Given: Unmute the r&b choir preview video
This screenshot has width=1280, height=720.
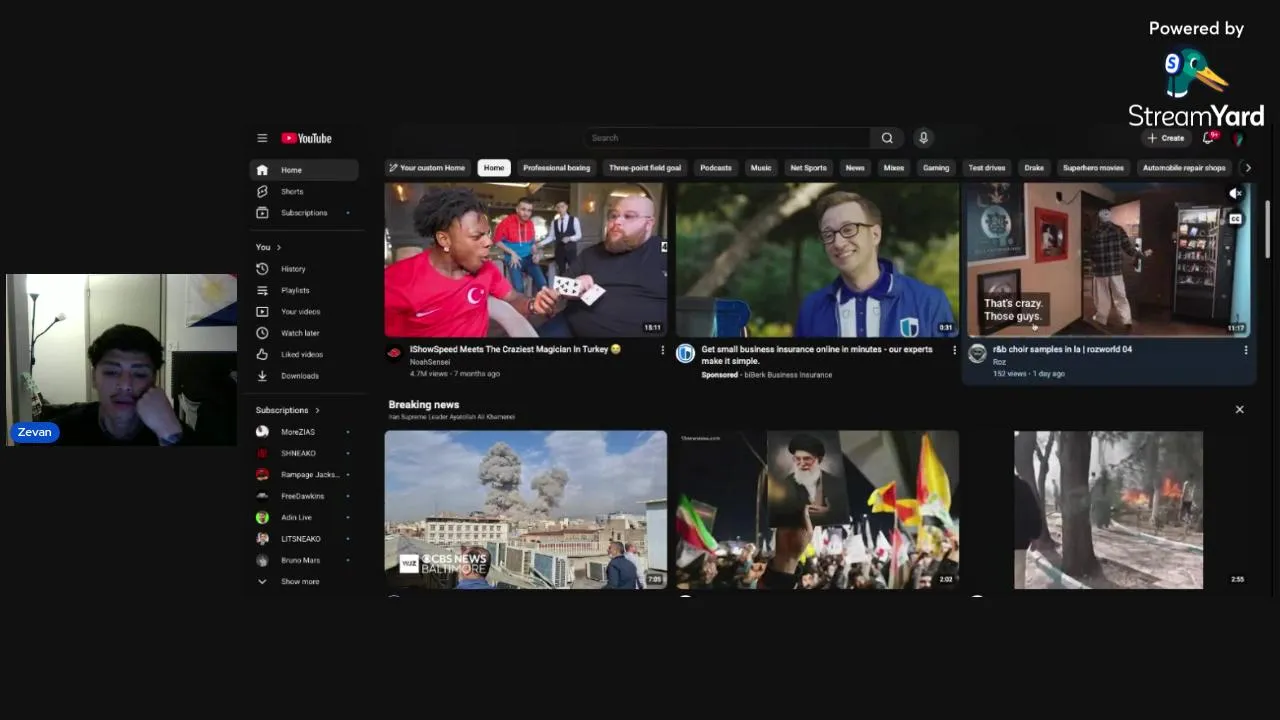Looking at the screenshot, I should 1236,194.
